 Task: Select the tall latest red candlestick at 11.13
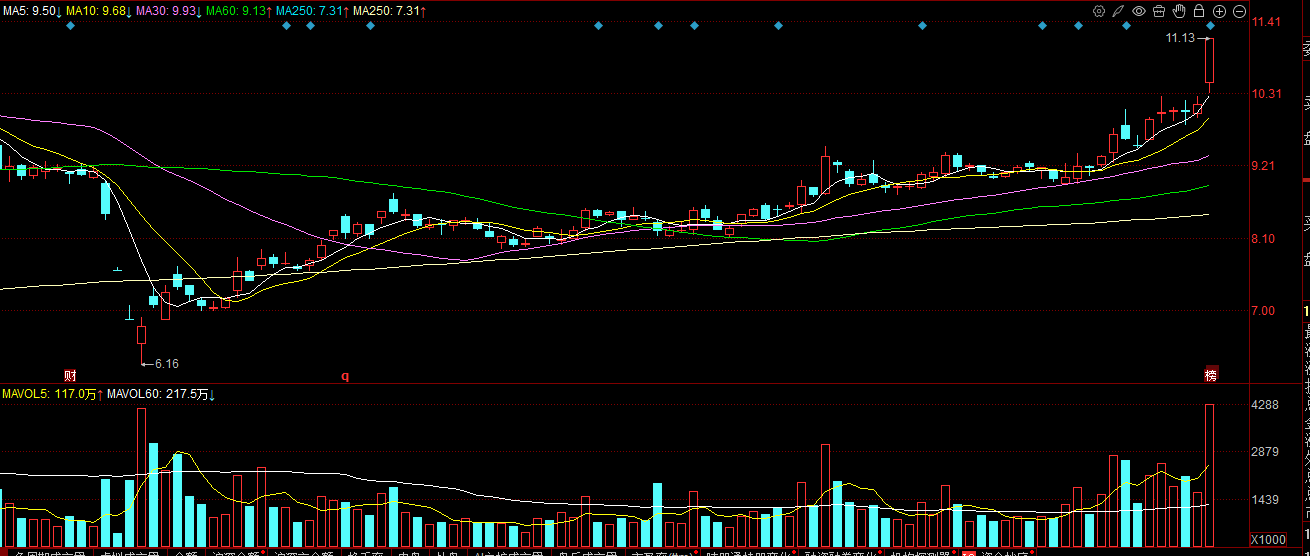pos(1210,61)
